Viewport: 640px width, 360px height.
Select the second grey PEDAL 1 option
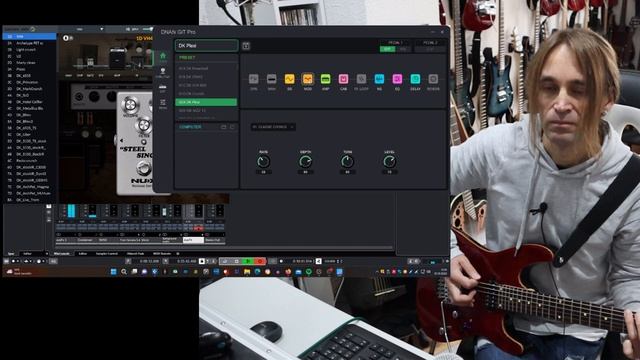pyautogui.click(x=403, y=49)
